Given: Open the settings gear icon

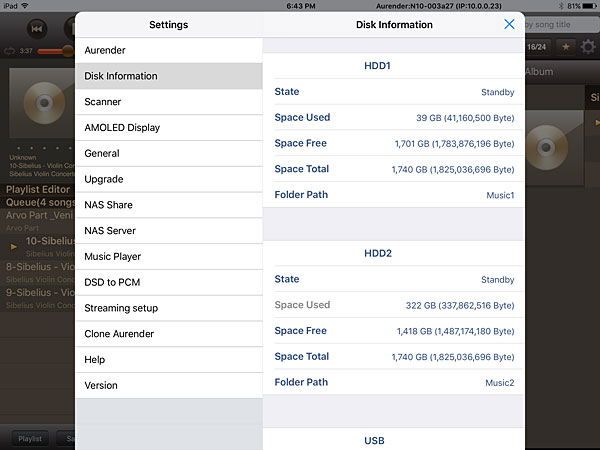Looking at the screenshot, I should (x=588, y=47).
